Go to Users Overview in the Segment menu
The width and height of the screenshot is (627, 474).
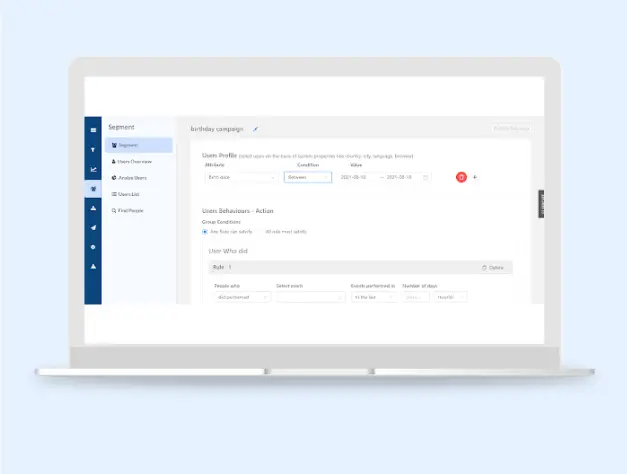click(133, 161)
